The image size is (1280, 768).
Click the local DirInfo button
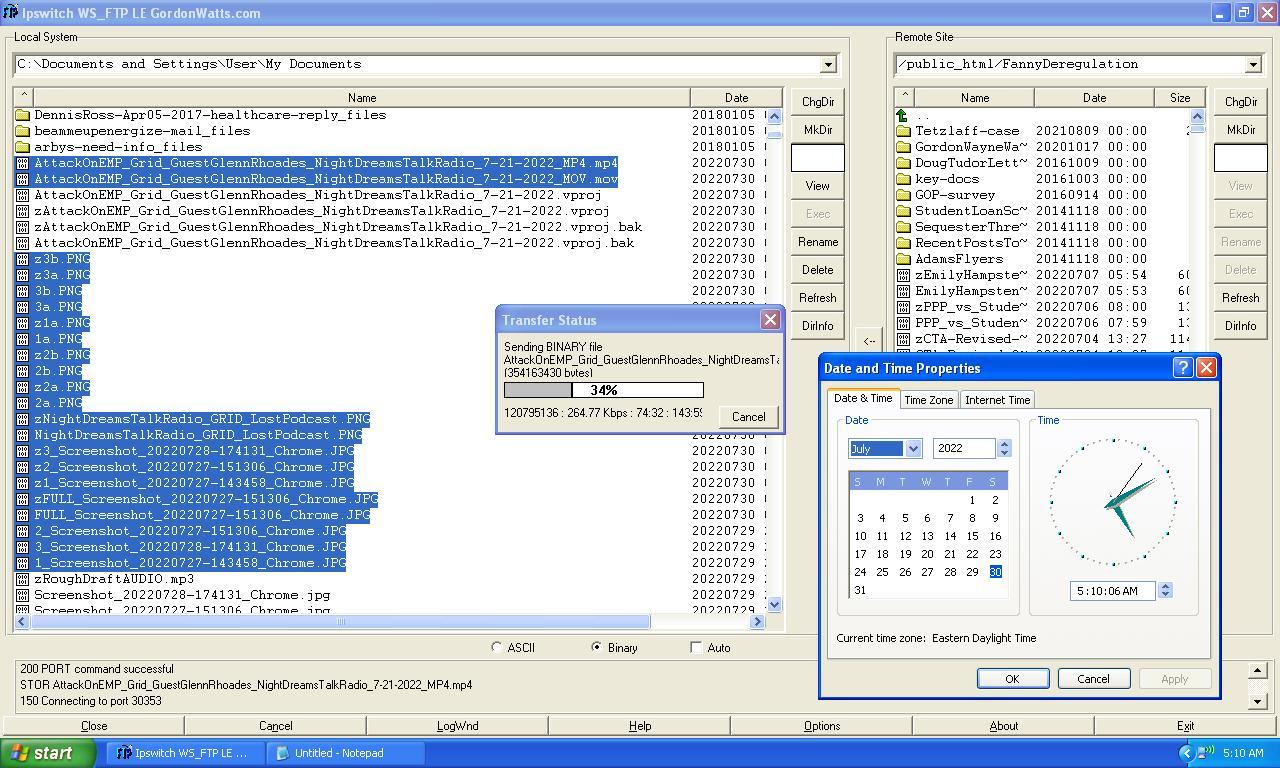[817, 326]
